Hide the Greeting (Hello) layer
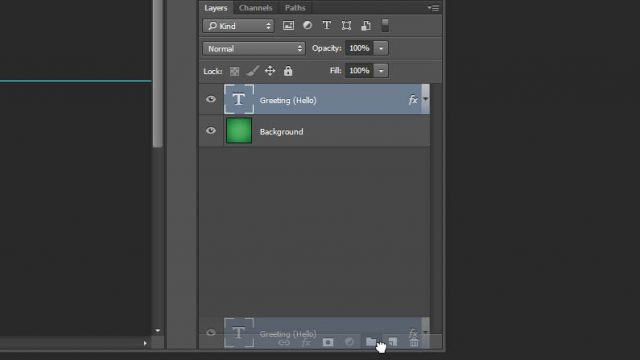Image resolution: width=640 pixels, height=360 pixels. [211, 99]
